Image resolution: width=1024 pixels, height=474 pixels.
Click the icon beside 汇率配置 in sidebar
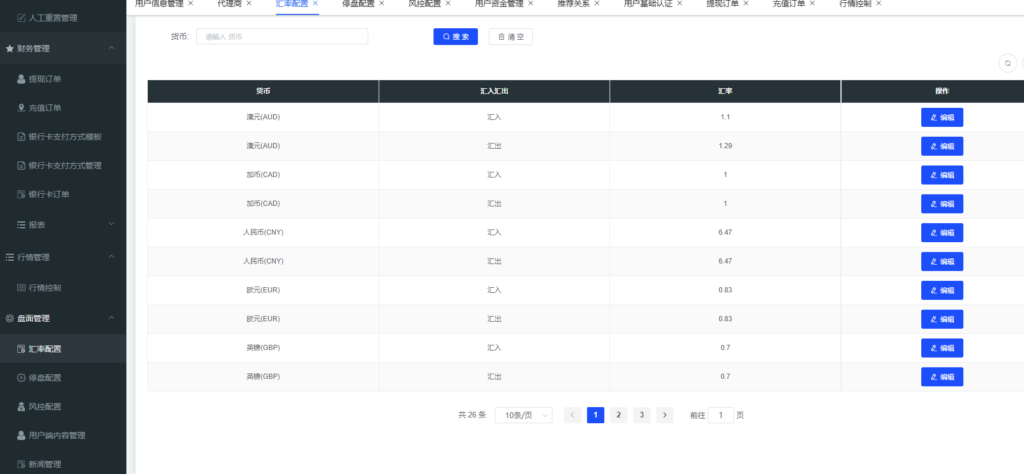(x=21, y=349)
